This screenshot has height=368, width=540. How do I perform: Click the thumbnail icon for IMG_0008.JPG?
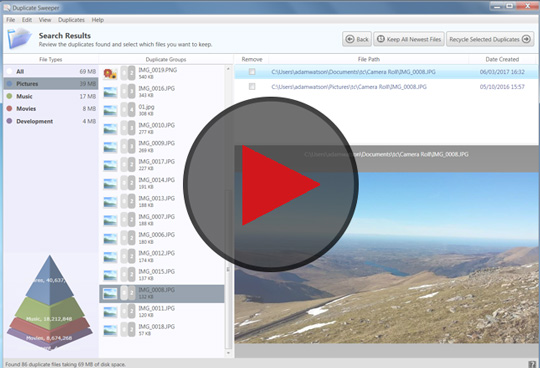[x=110, y=293]
